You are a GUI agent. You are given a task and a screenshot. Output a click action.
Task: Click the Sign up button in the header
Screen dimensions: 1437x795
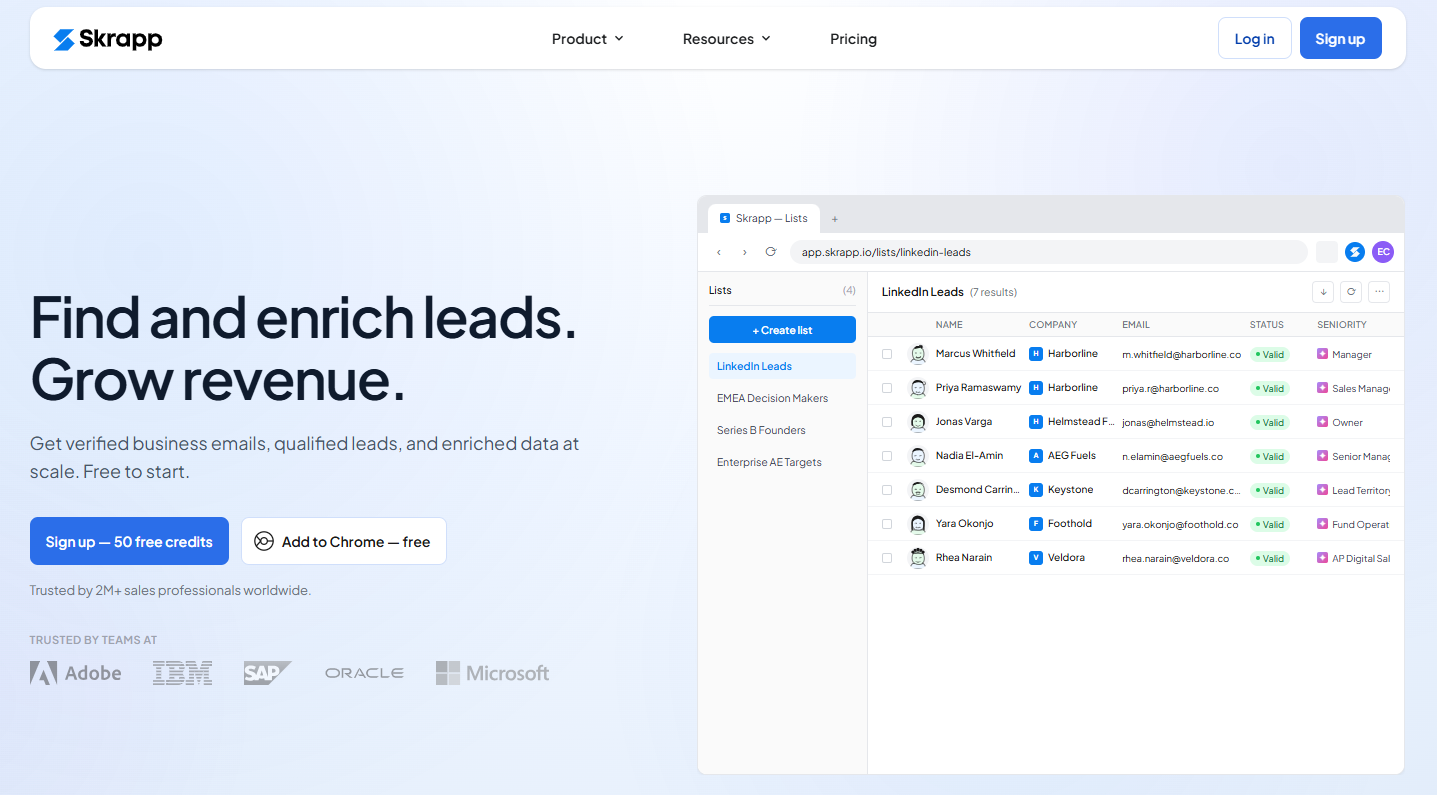coord(1340,38)
